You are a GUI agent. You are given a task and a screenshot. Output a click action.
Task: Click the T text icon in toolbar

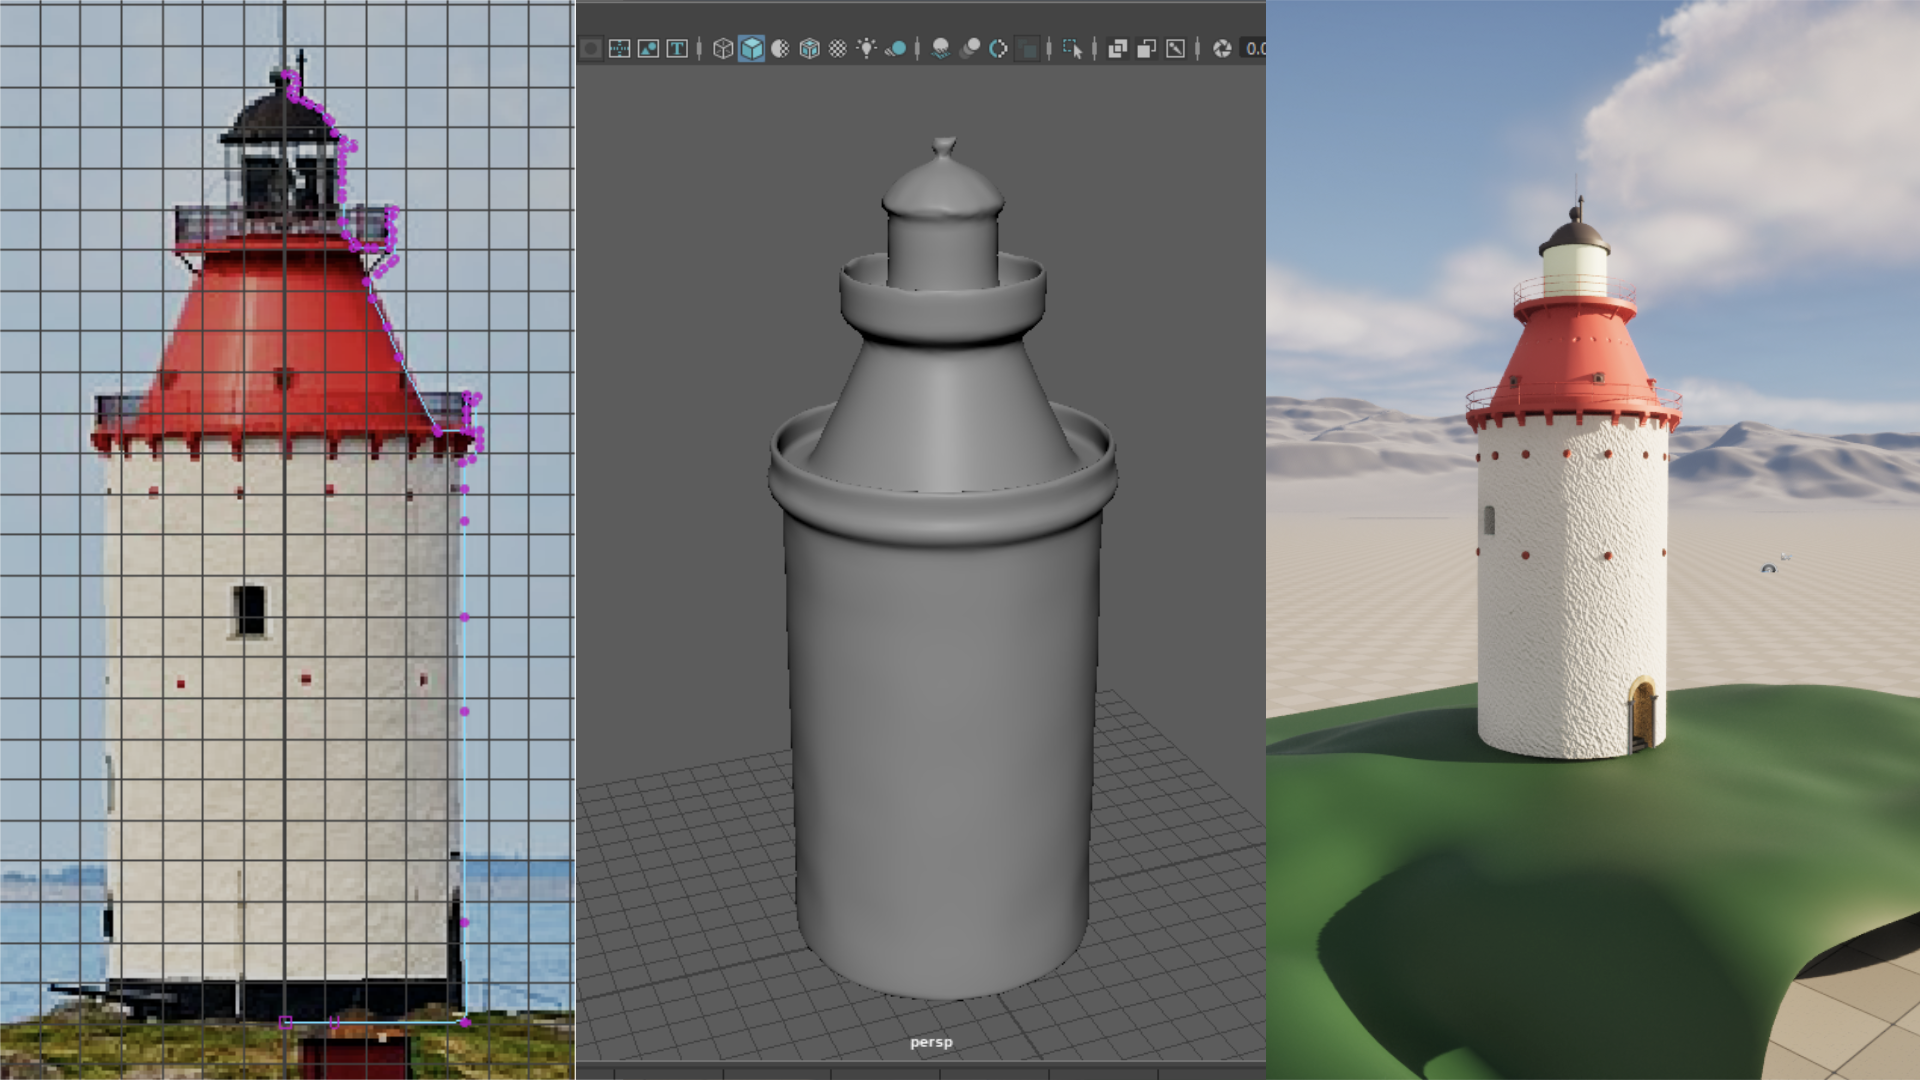(677, 48)
